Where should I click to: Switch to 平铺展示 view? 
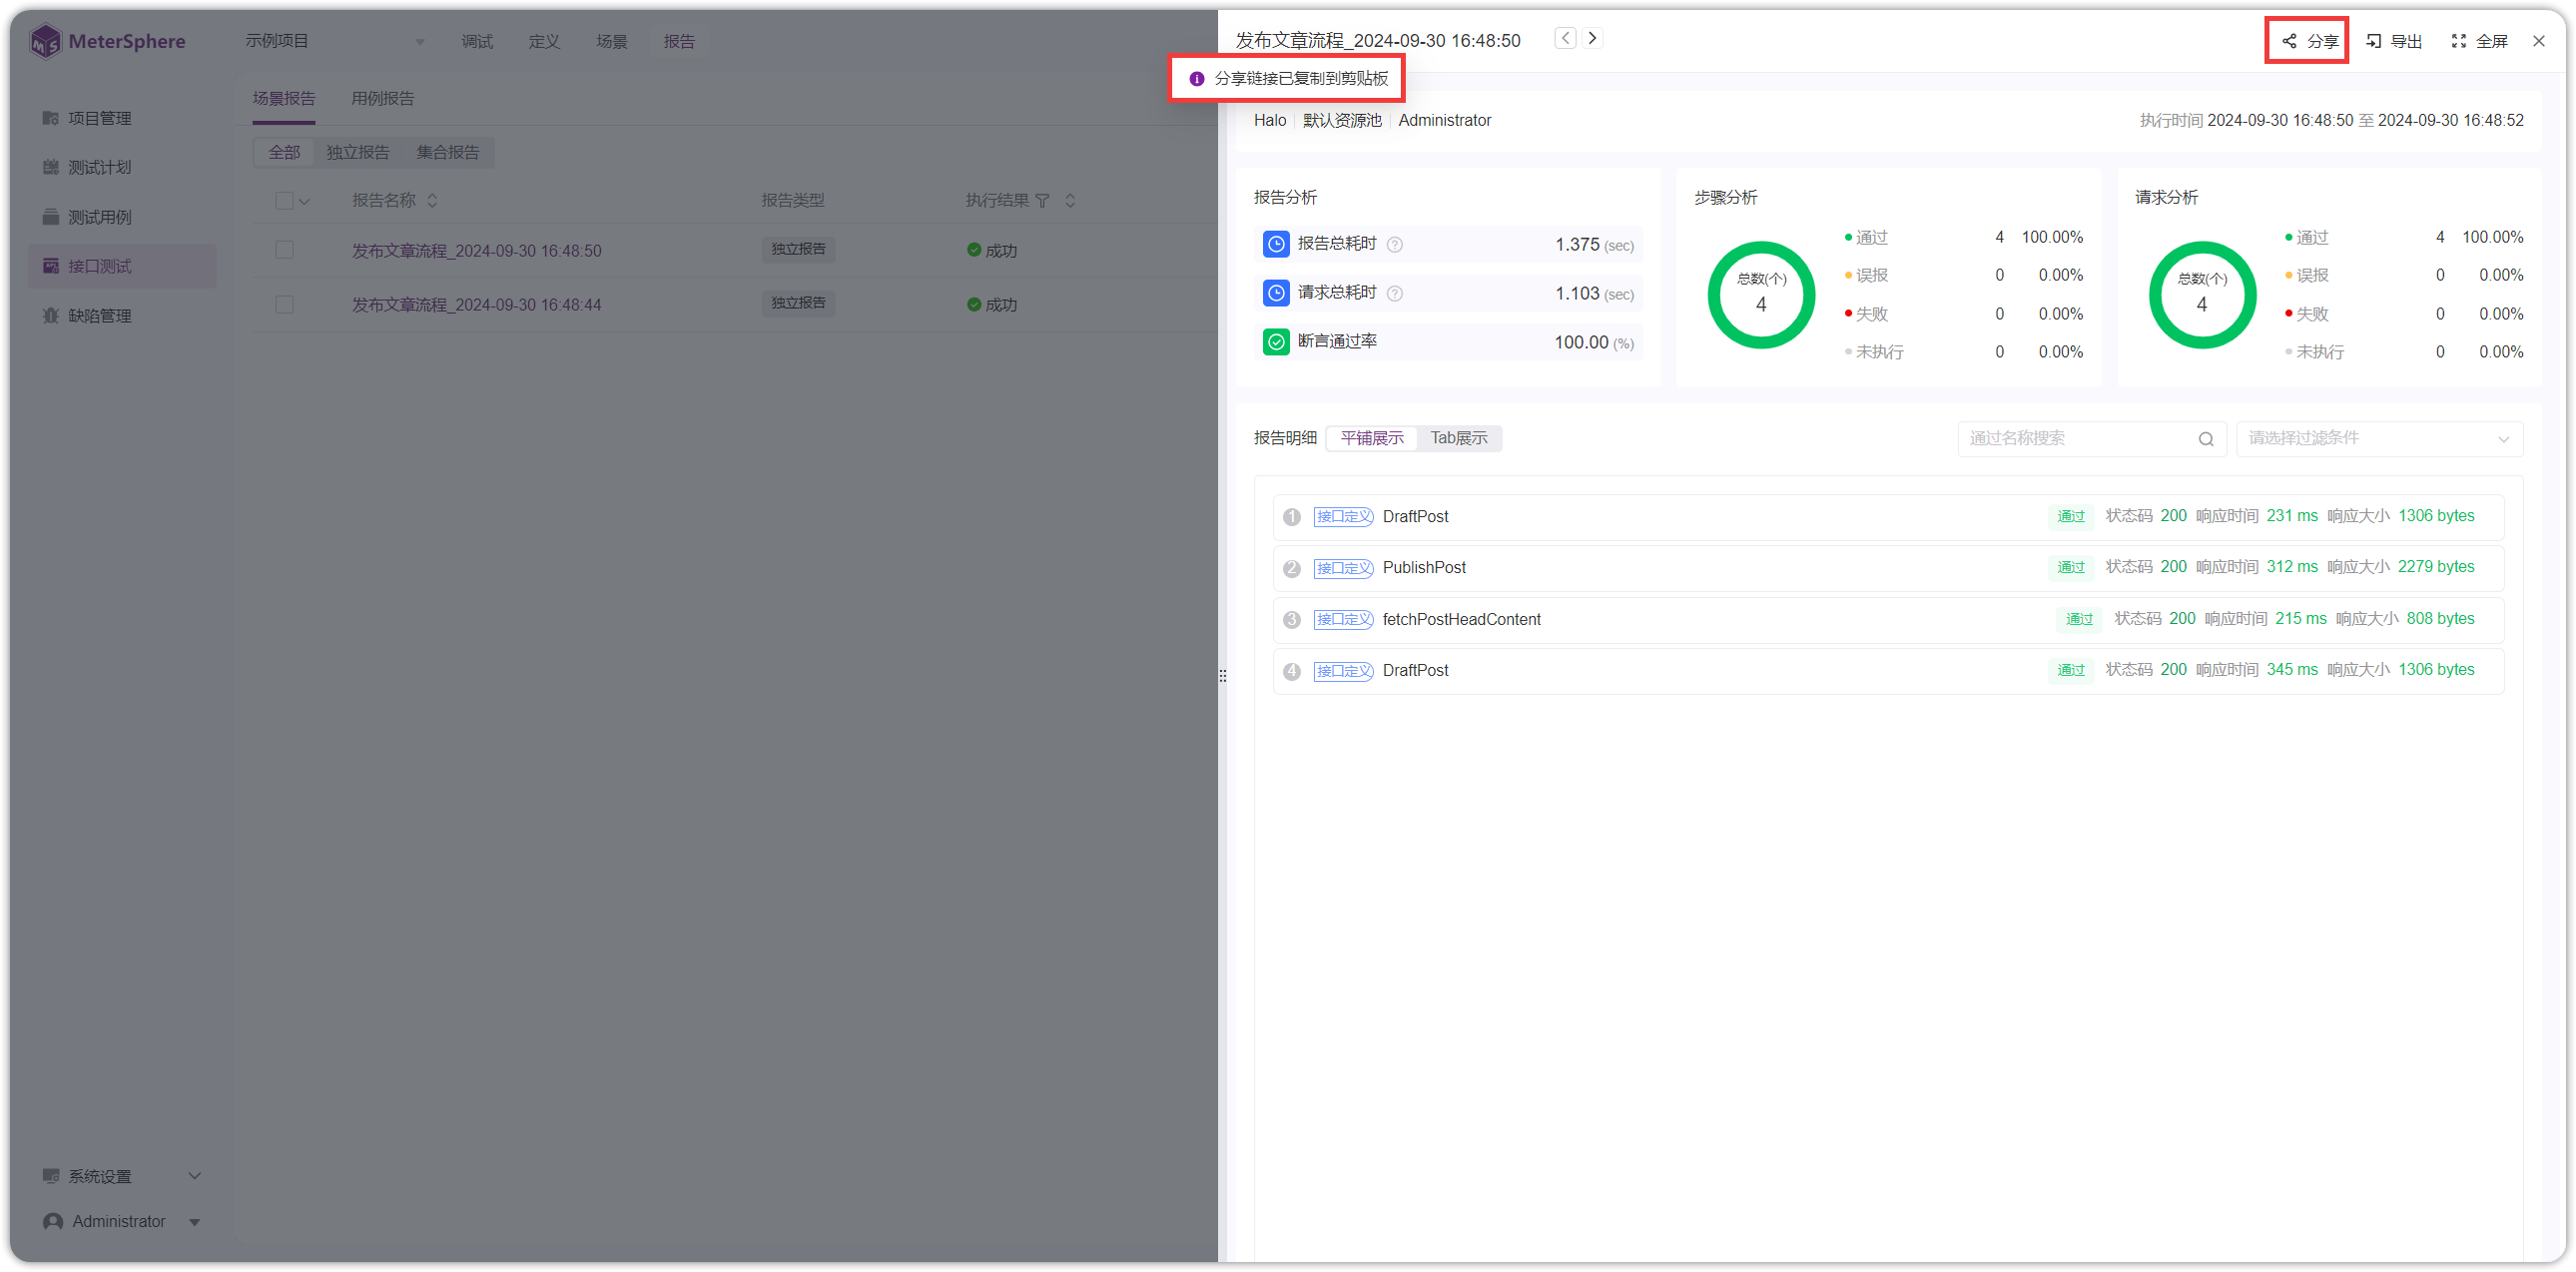(x=1372, y=438)
